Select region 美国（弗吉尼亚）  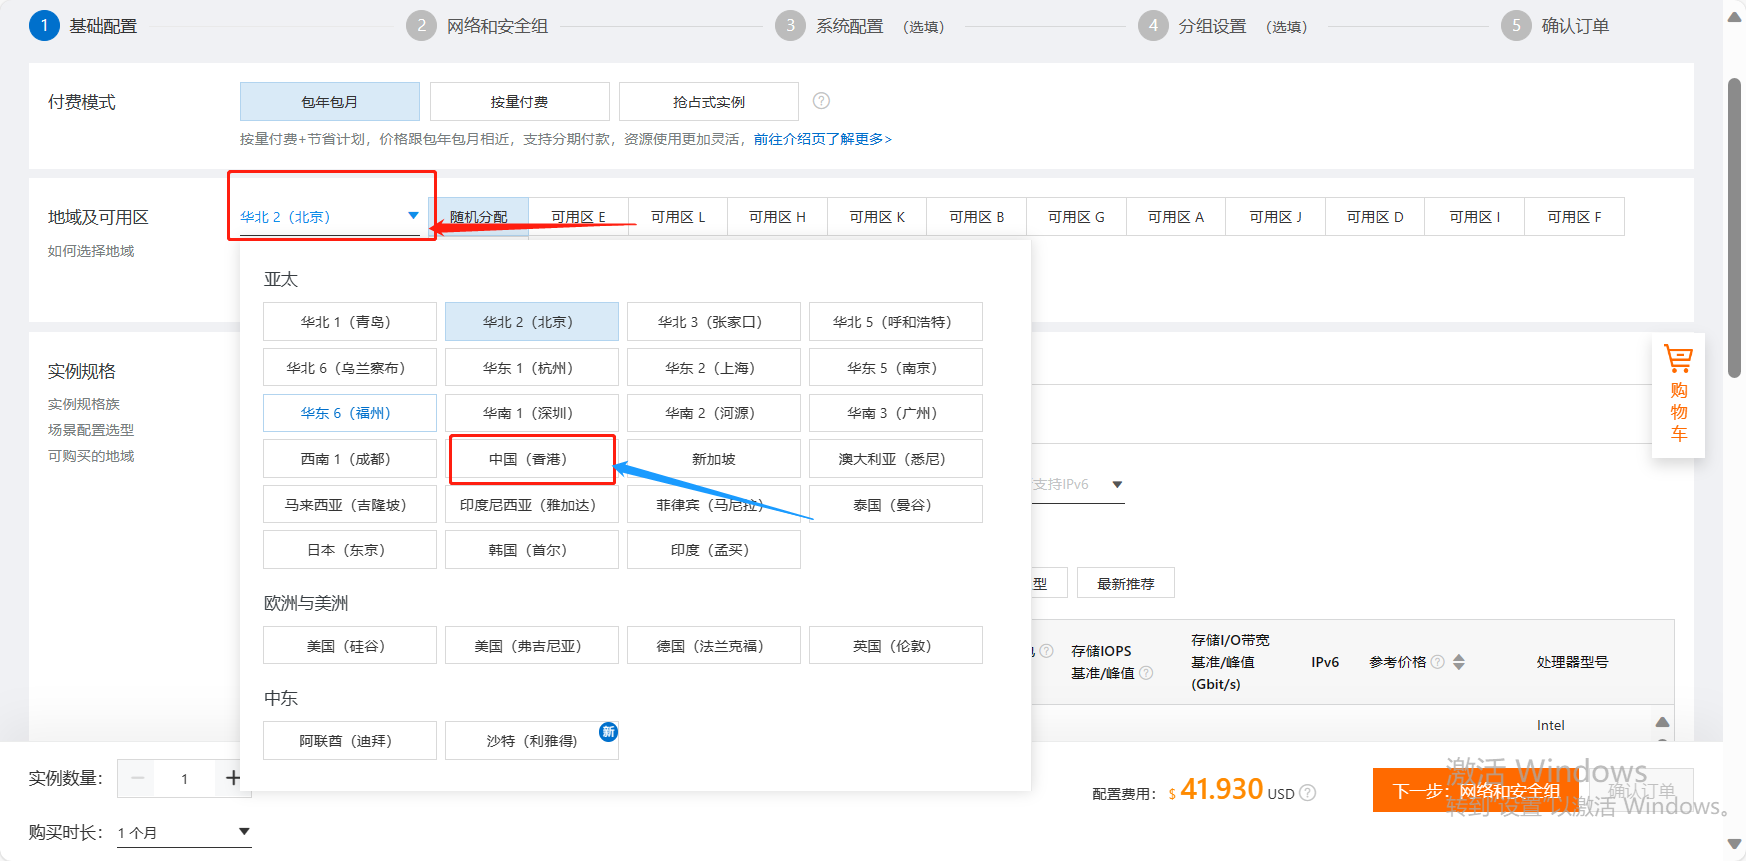(x=532, y=646)
